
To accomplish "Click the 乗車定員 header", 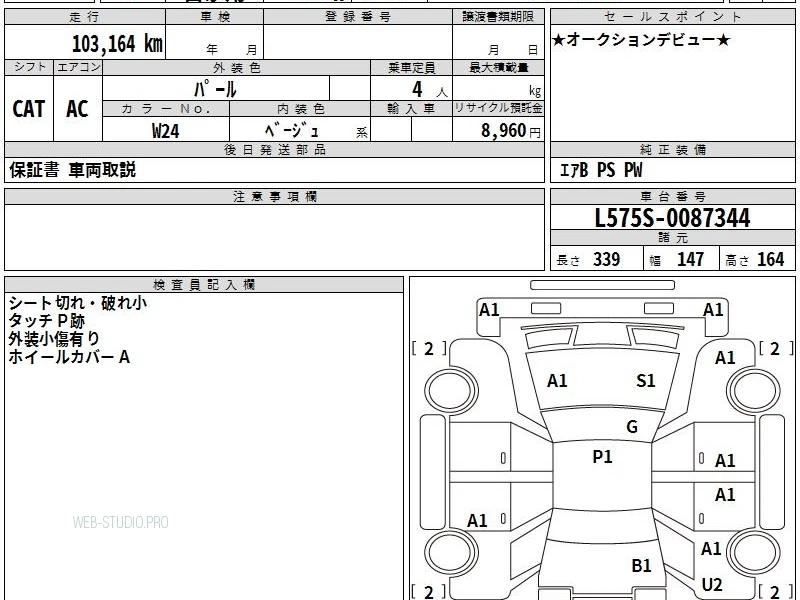I will (411, 67).
